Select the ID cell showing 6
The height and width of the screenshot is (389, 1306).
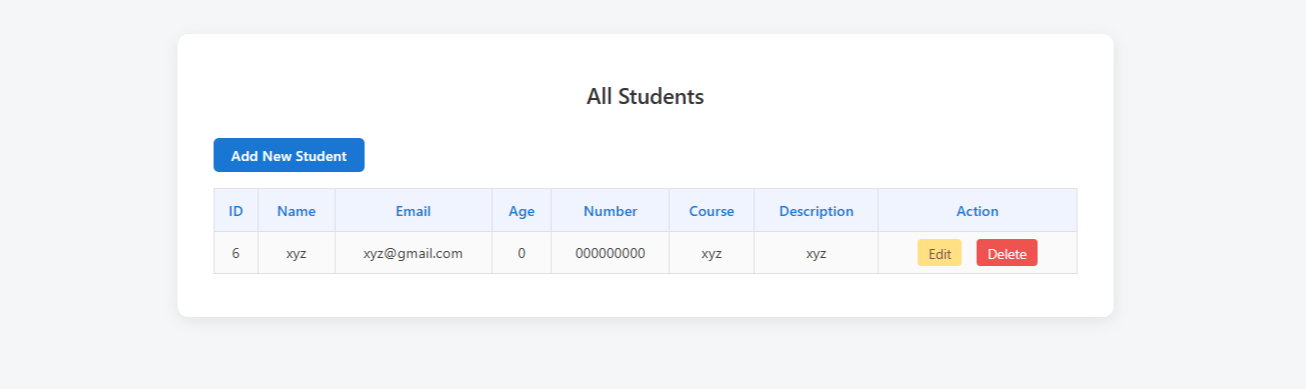236,253
